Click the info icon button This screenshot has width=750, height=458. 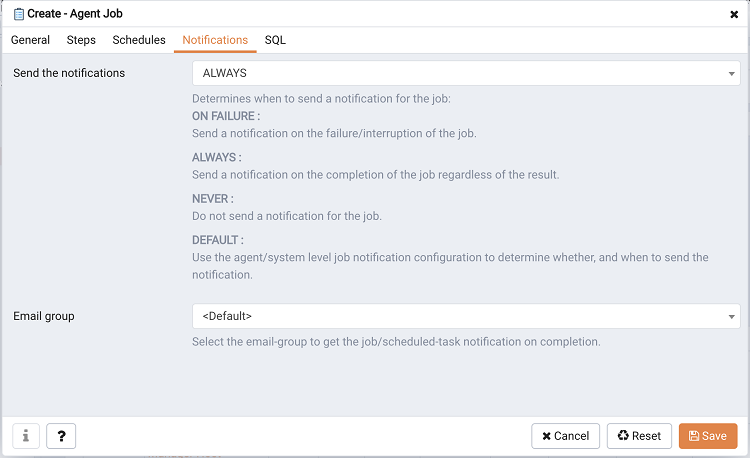pos(26,436)
